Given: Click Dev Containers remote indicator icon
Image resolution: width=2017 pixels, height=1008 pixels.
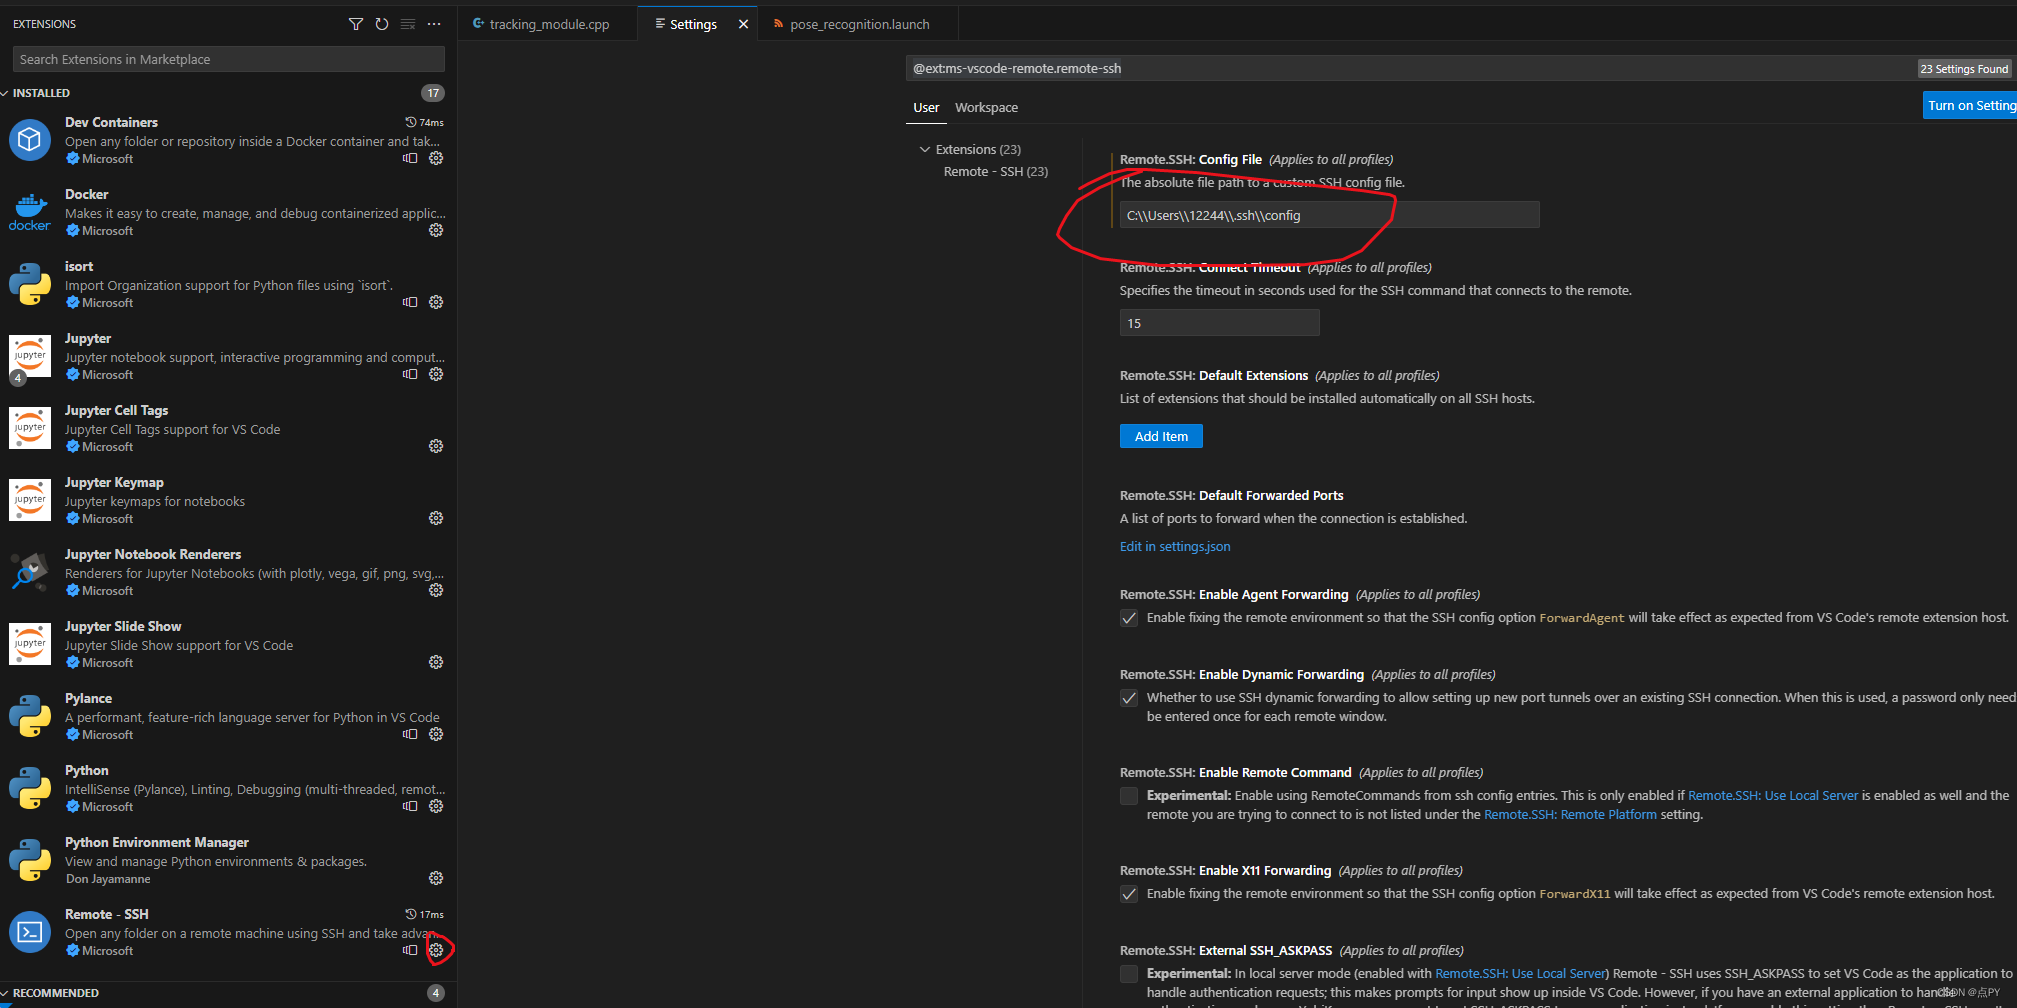Looking at the screenshot, I should (410, 158).
